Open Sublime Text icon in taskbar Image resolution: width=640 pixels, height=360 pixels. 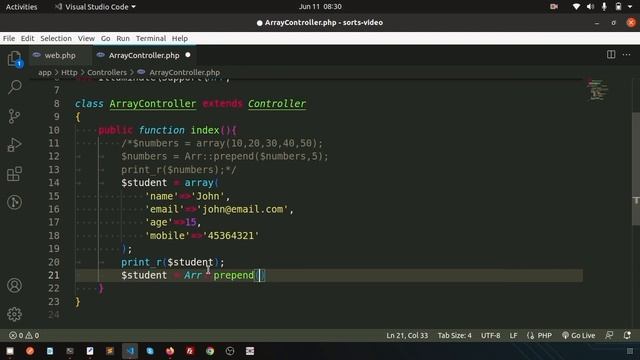(x=110, y=351)
